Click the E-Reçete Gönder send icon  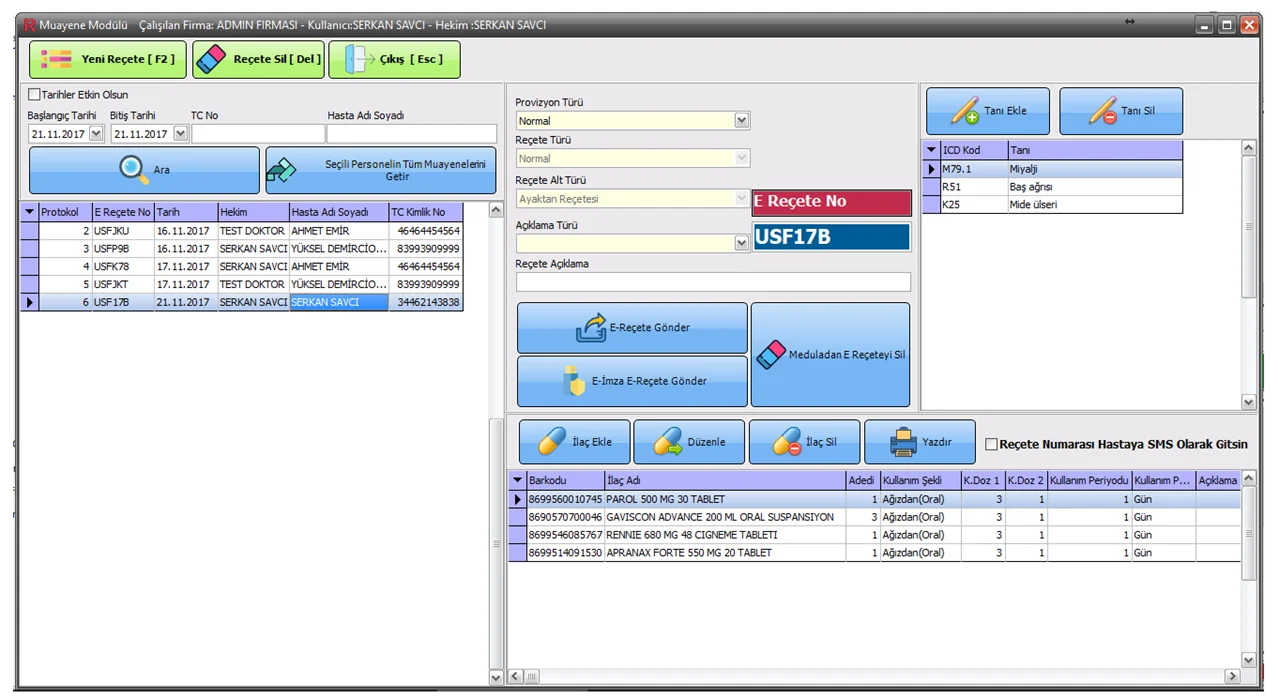tap(591, 328)
